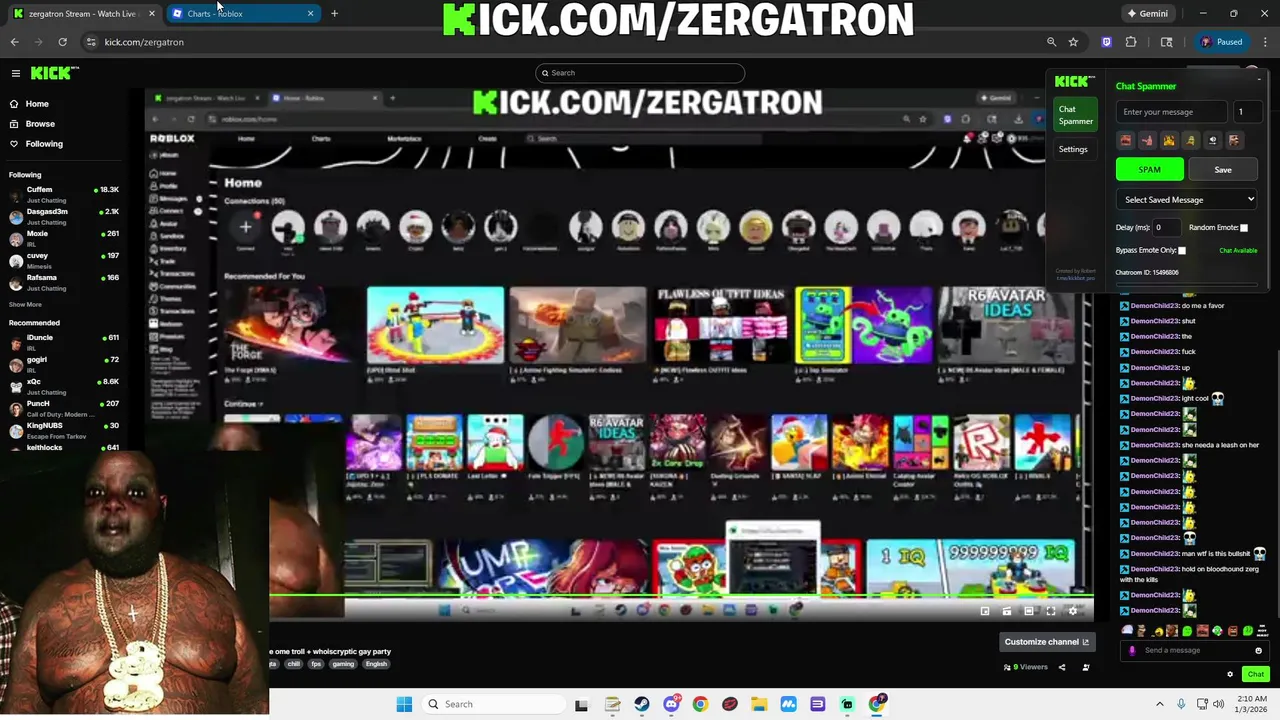Click the purple chat identity icon
Image resolution: width=1280 pixels, height=720 pixels.
[1132, 651]
